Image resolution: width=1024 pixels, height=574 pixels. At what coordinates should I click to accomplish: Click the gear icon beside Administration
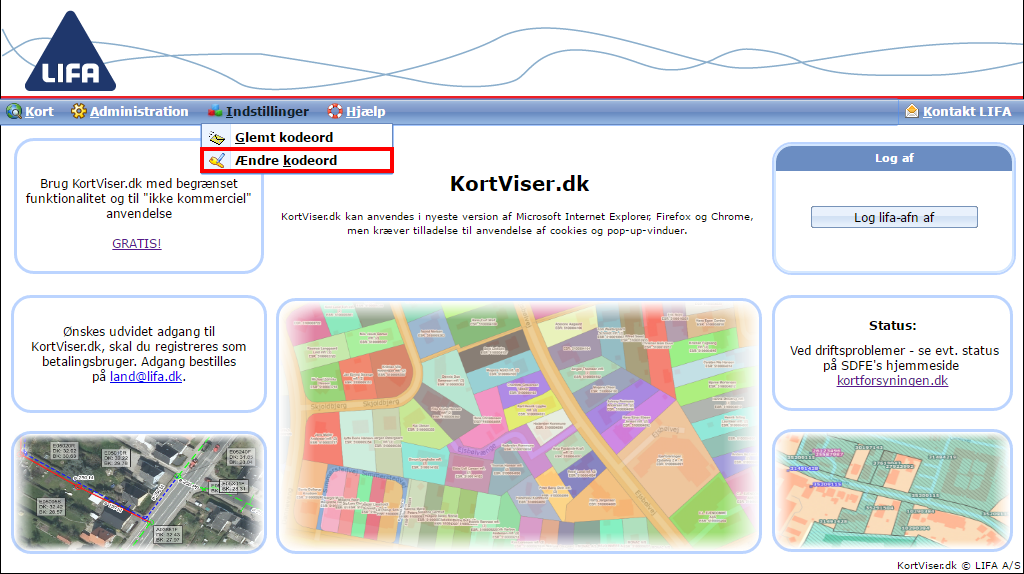(78, 111)
